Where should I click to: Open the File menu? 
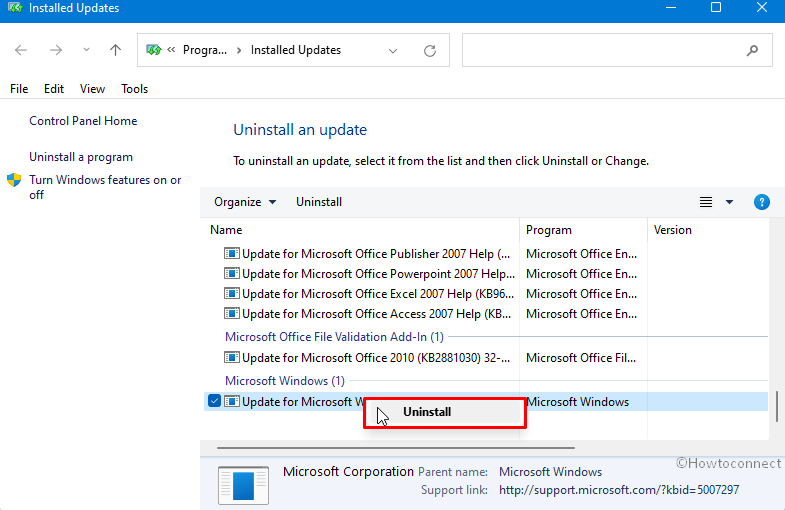19,89
